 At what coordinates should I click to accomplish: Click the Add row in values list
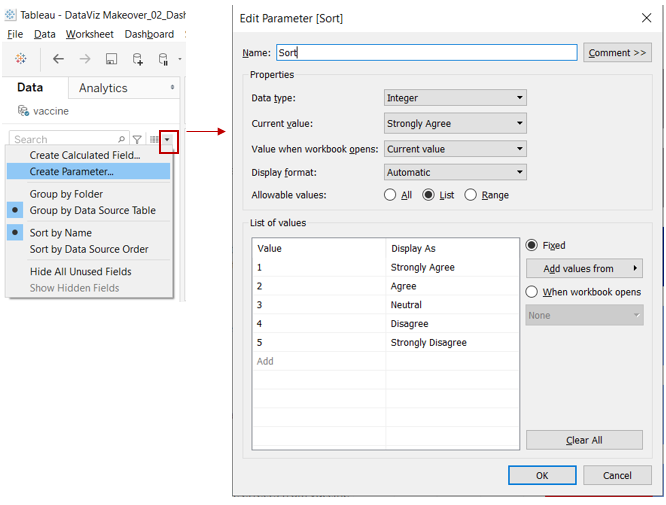(265, 361)
